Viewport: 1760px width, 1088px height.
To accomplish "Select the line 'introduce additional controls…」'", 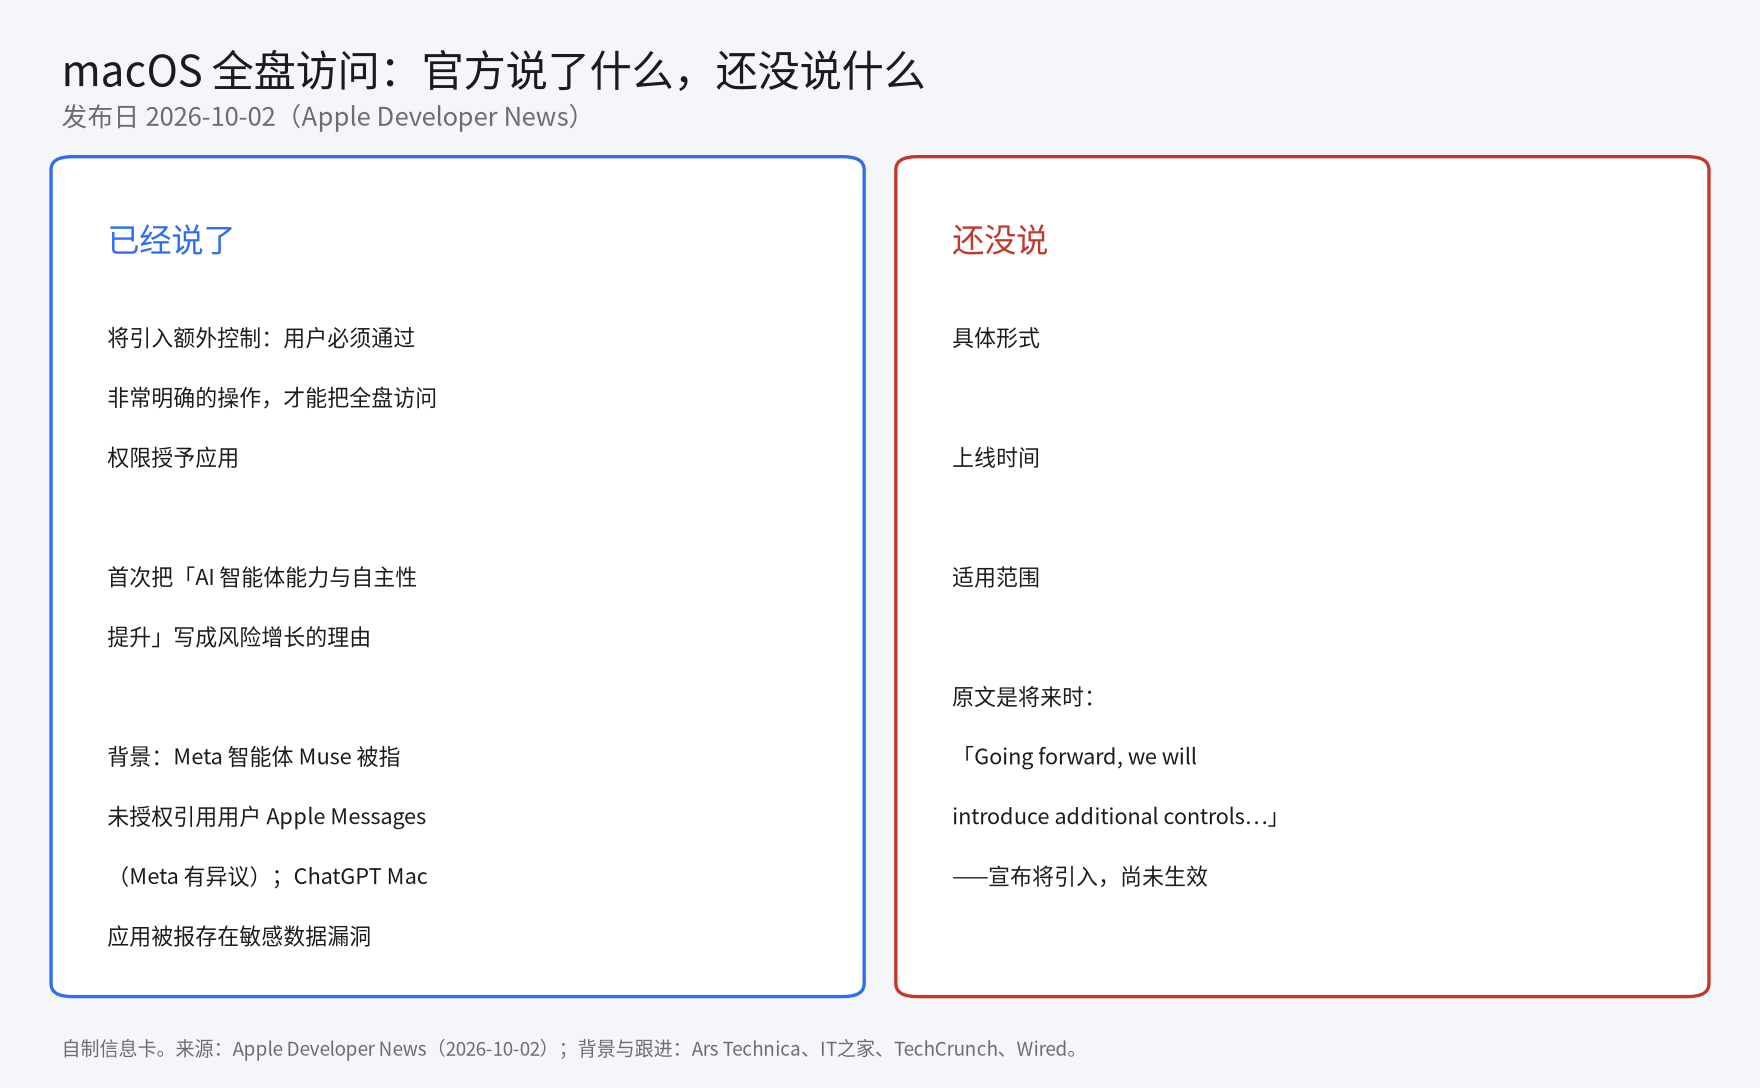I will (x=1115, y=817).
